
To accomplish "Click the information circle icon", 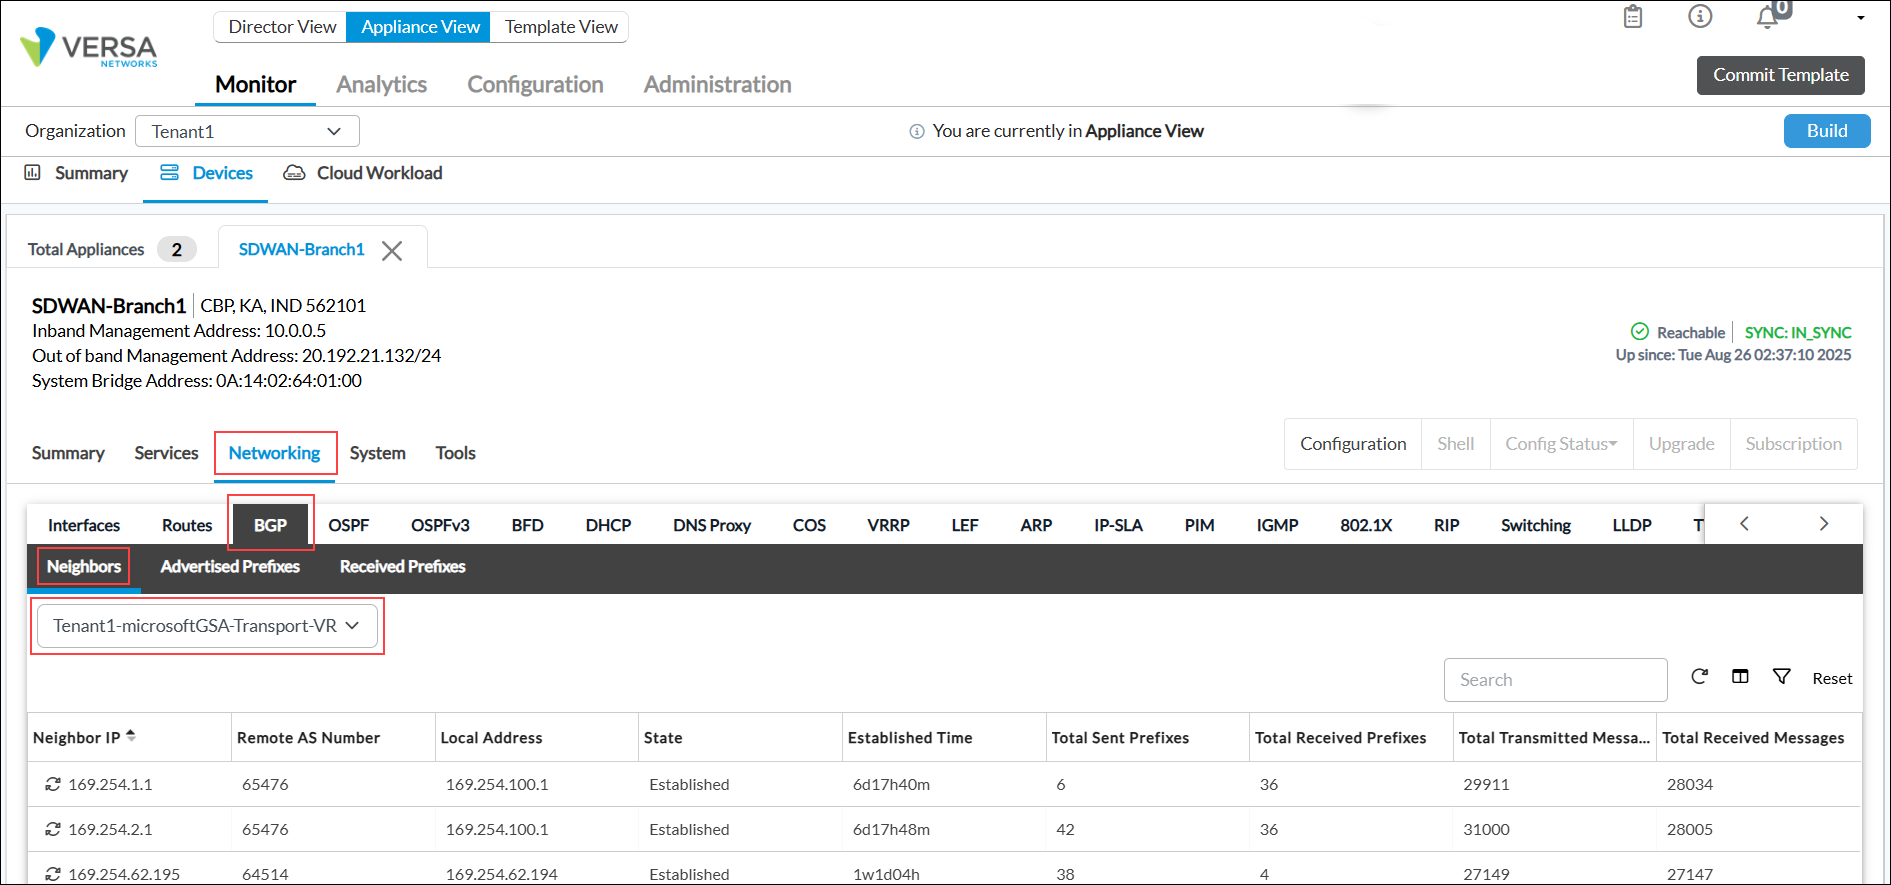I will point(1700,17).
